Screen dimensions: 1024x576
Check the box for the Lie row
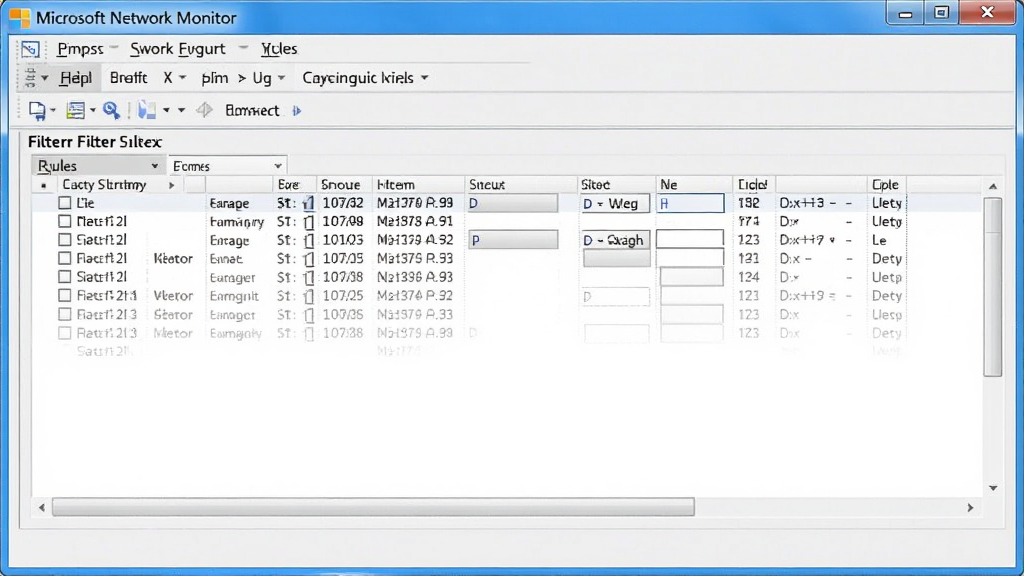coord(65,203)
